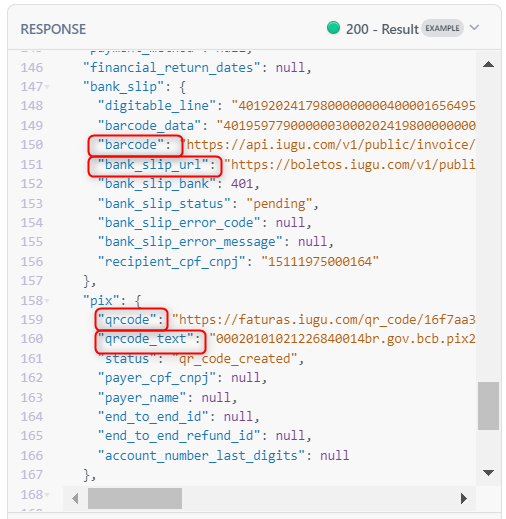The height and width of the screenshot is (519, 506).
Task: Click the "payer_name" key
Action: pyautogui.click(x=142, y=398)
